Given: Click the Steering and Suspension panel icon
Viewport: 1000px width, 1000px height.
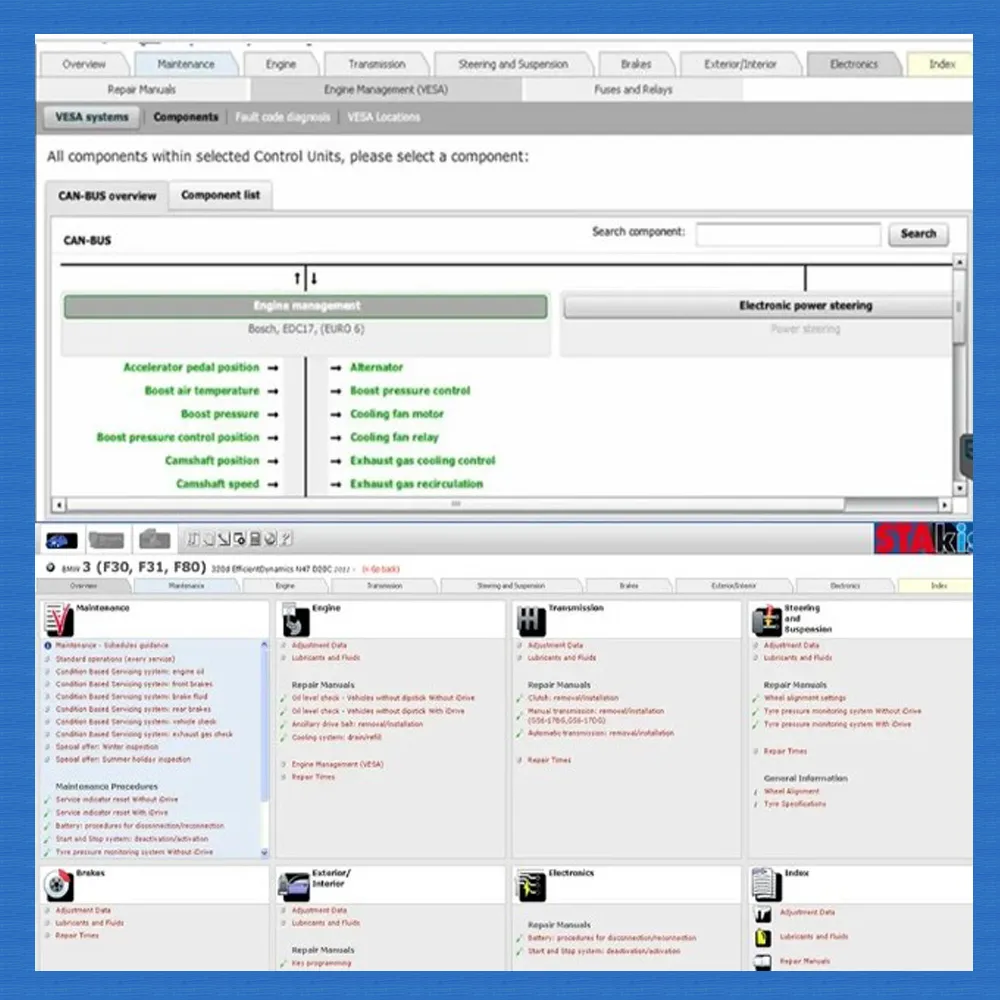Looking at the screenshot, I should pyautogui.click(x=767, y=620).
